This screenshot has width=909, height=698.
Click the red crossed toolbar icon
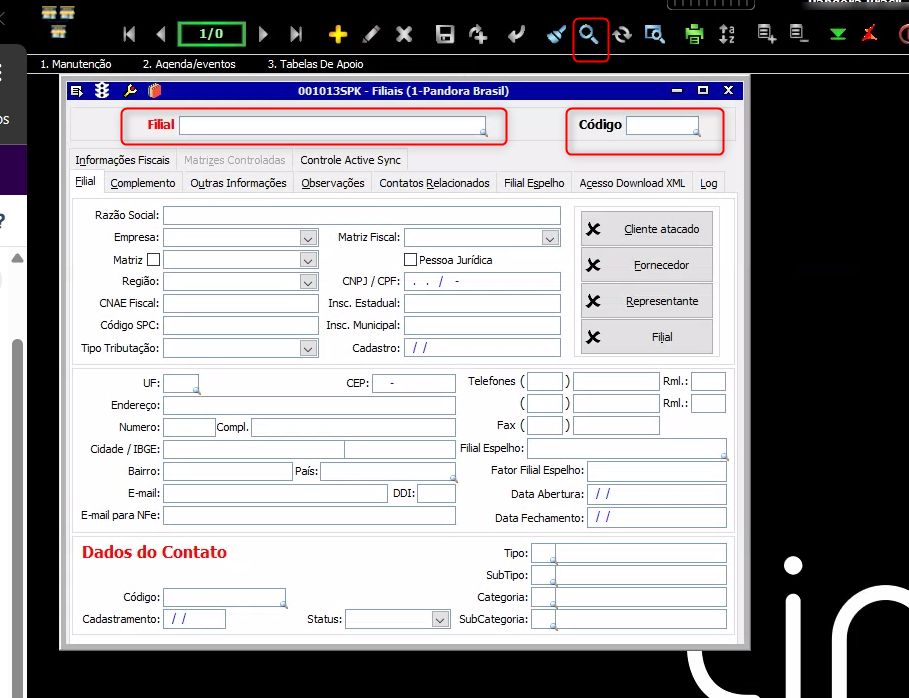click(x=869, y=34)
